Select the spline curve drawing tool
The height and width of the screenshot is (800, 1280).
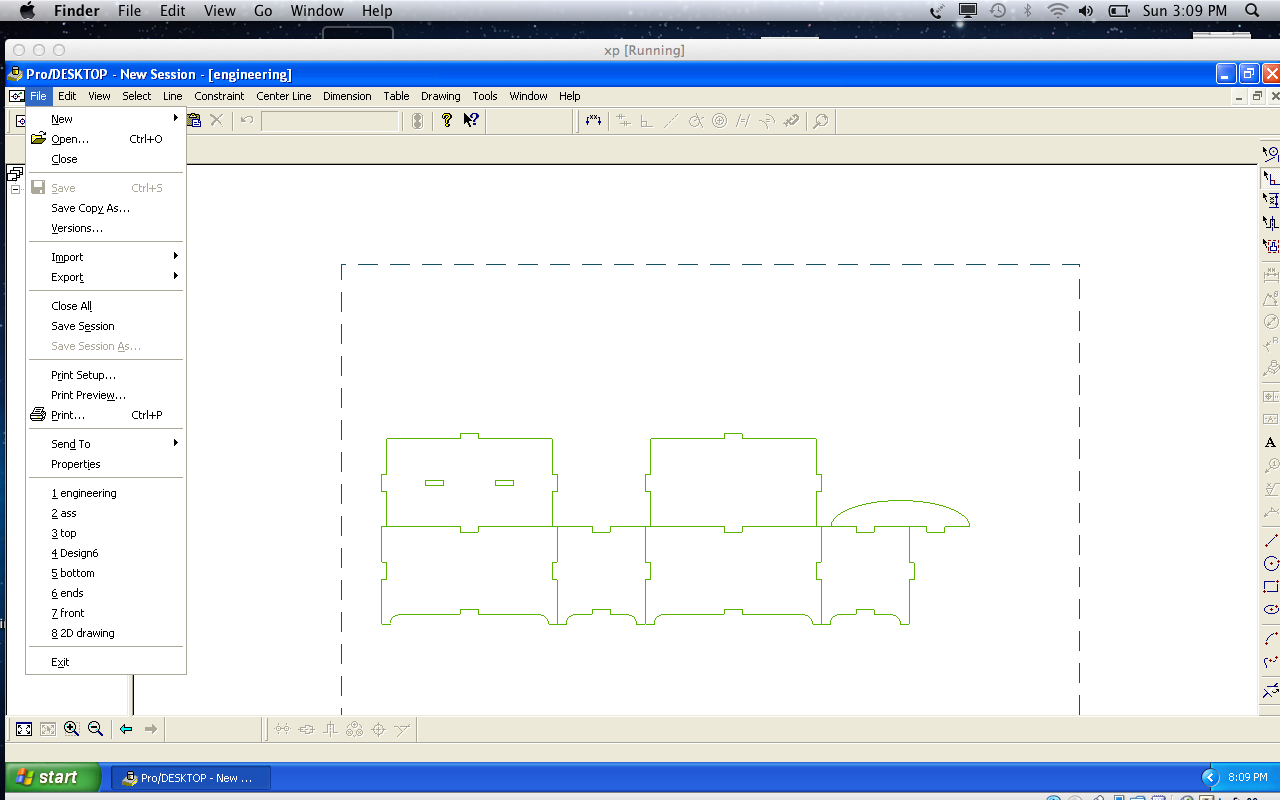1270,661
